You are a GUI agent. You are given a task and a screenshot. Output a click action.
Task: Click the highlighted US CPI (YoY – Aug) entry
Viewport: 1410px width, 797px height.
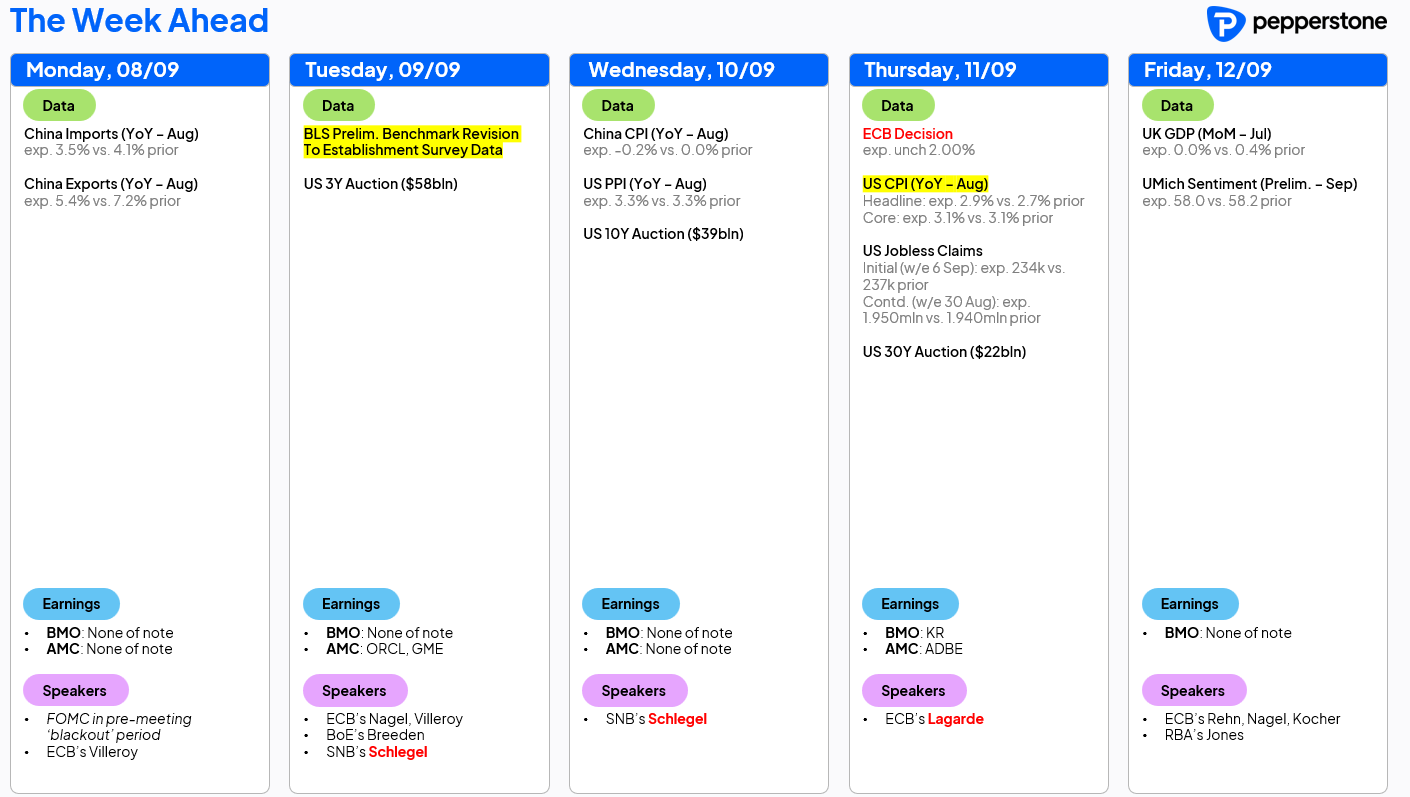point(925,184)
